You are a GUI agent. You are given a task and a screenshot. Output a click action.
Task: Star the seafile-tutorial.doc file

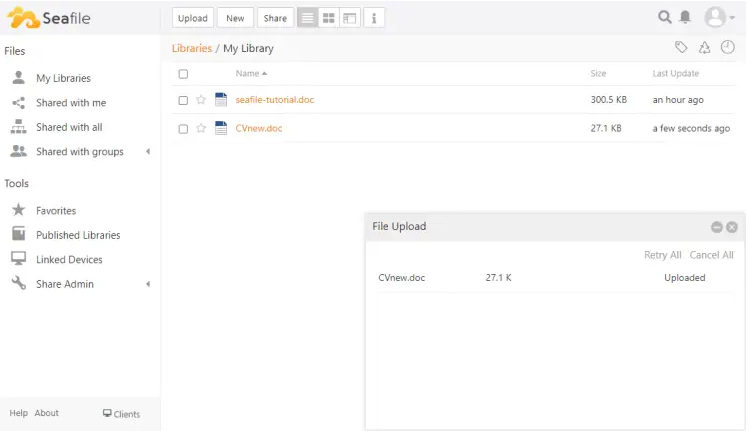[x=201, y=100]
